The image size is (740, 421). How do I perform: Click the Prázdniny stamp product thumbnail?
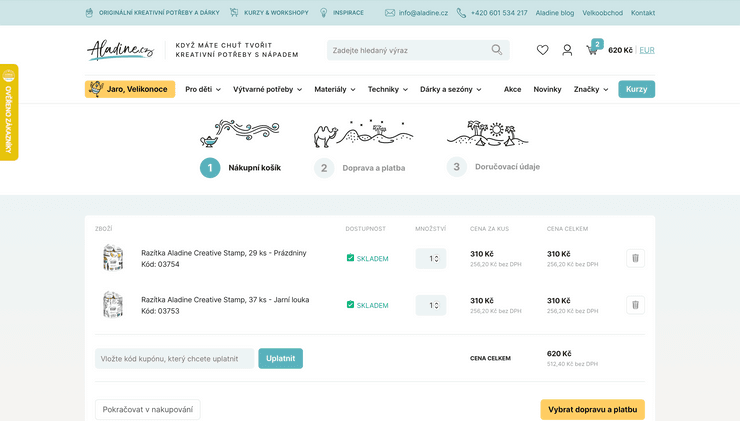pos(113,258)
